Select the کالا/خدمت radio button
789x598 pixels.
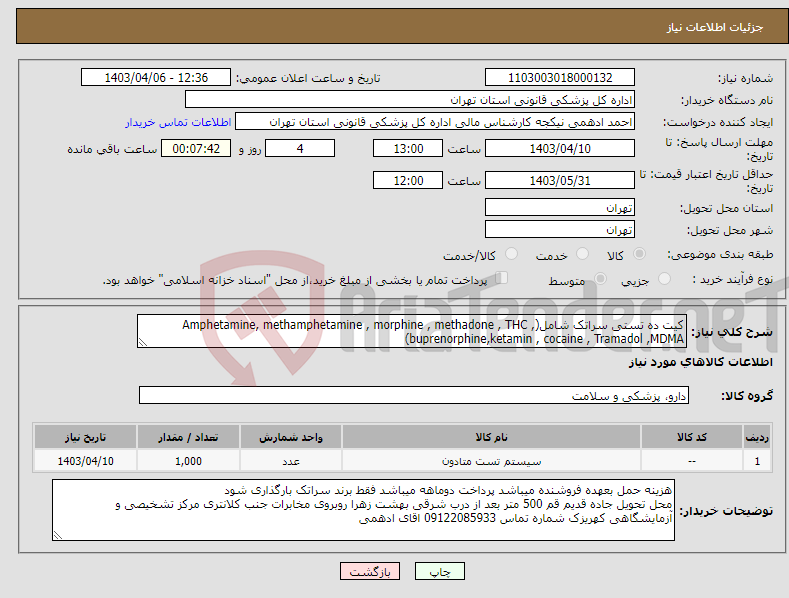pos(511,254)
